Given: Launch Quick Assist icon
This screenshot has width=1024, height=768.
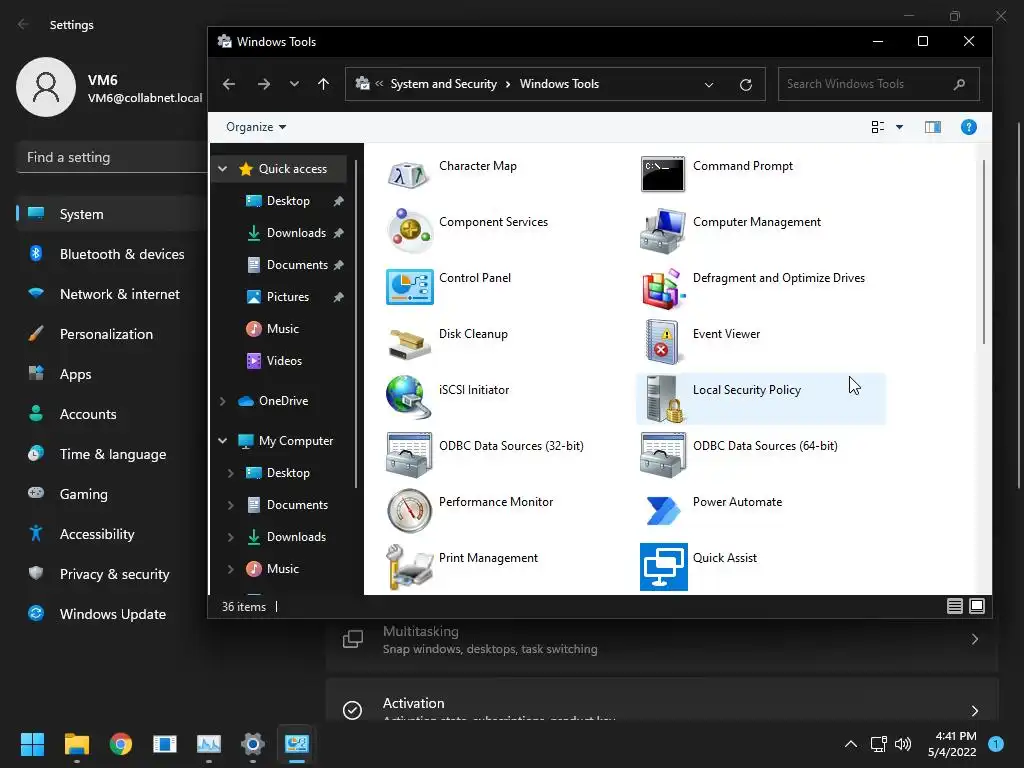Looking at the screenshot, I should tap(663, 567).
